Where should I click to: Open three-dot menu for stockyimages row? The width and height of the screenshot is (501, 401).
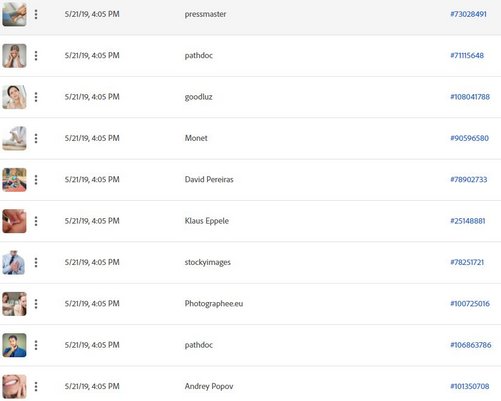coord(36,262)
